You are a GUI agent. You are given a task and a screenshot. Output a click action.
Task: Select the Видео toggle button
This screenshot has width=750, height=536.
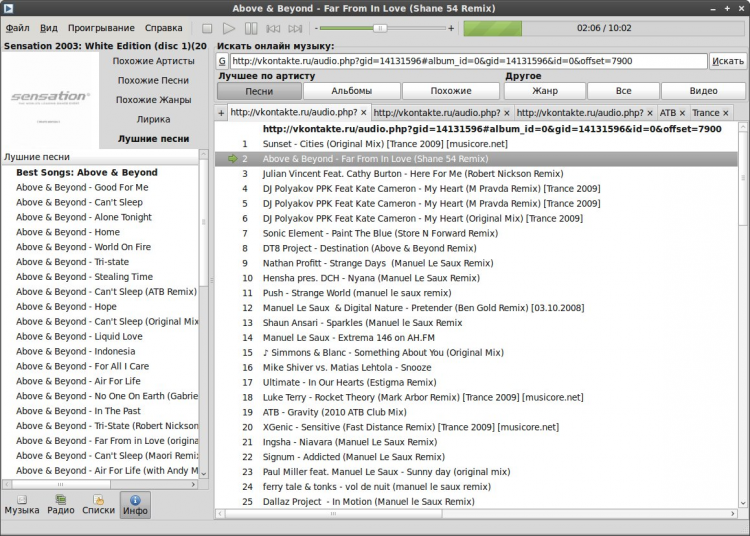click(704, 91)
